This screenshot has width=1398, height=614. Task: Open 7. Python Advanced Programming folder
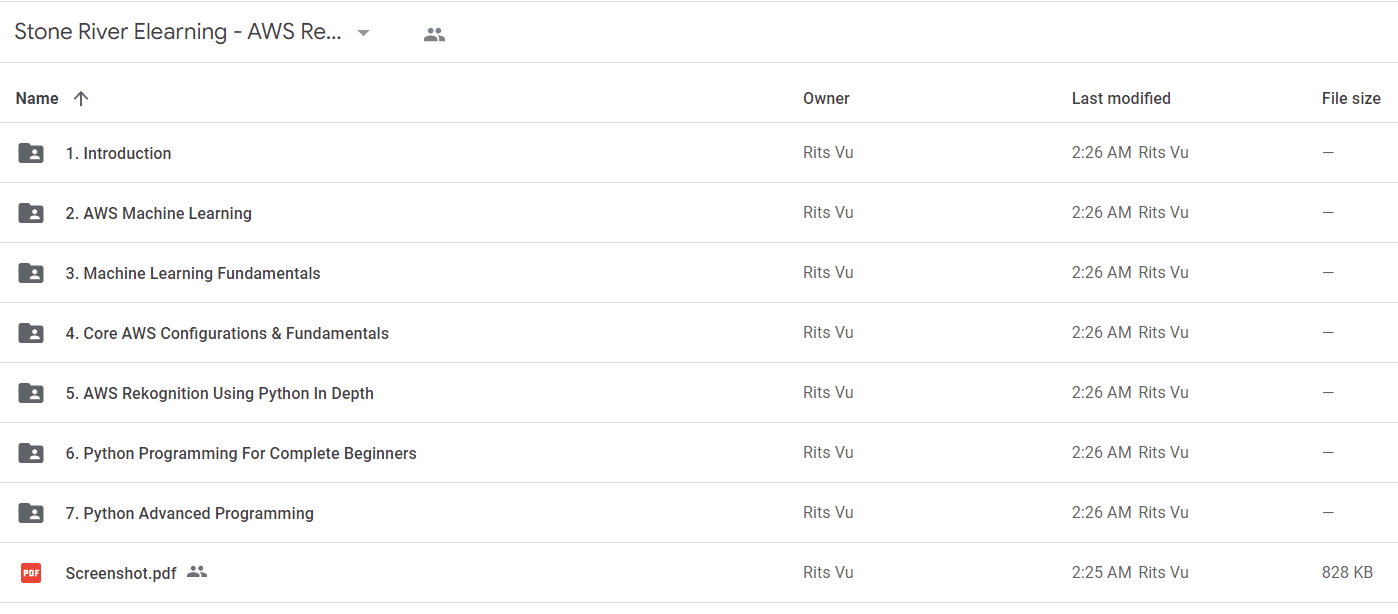click(x=190, y=513)
